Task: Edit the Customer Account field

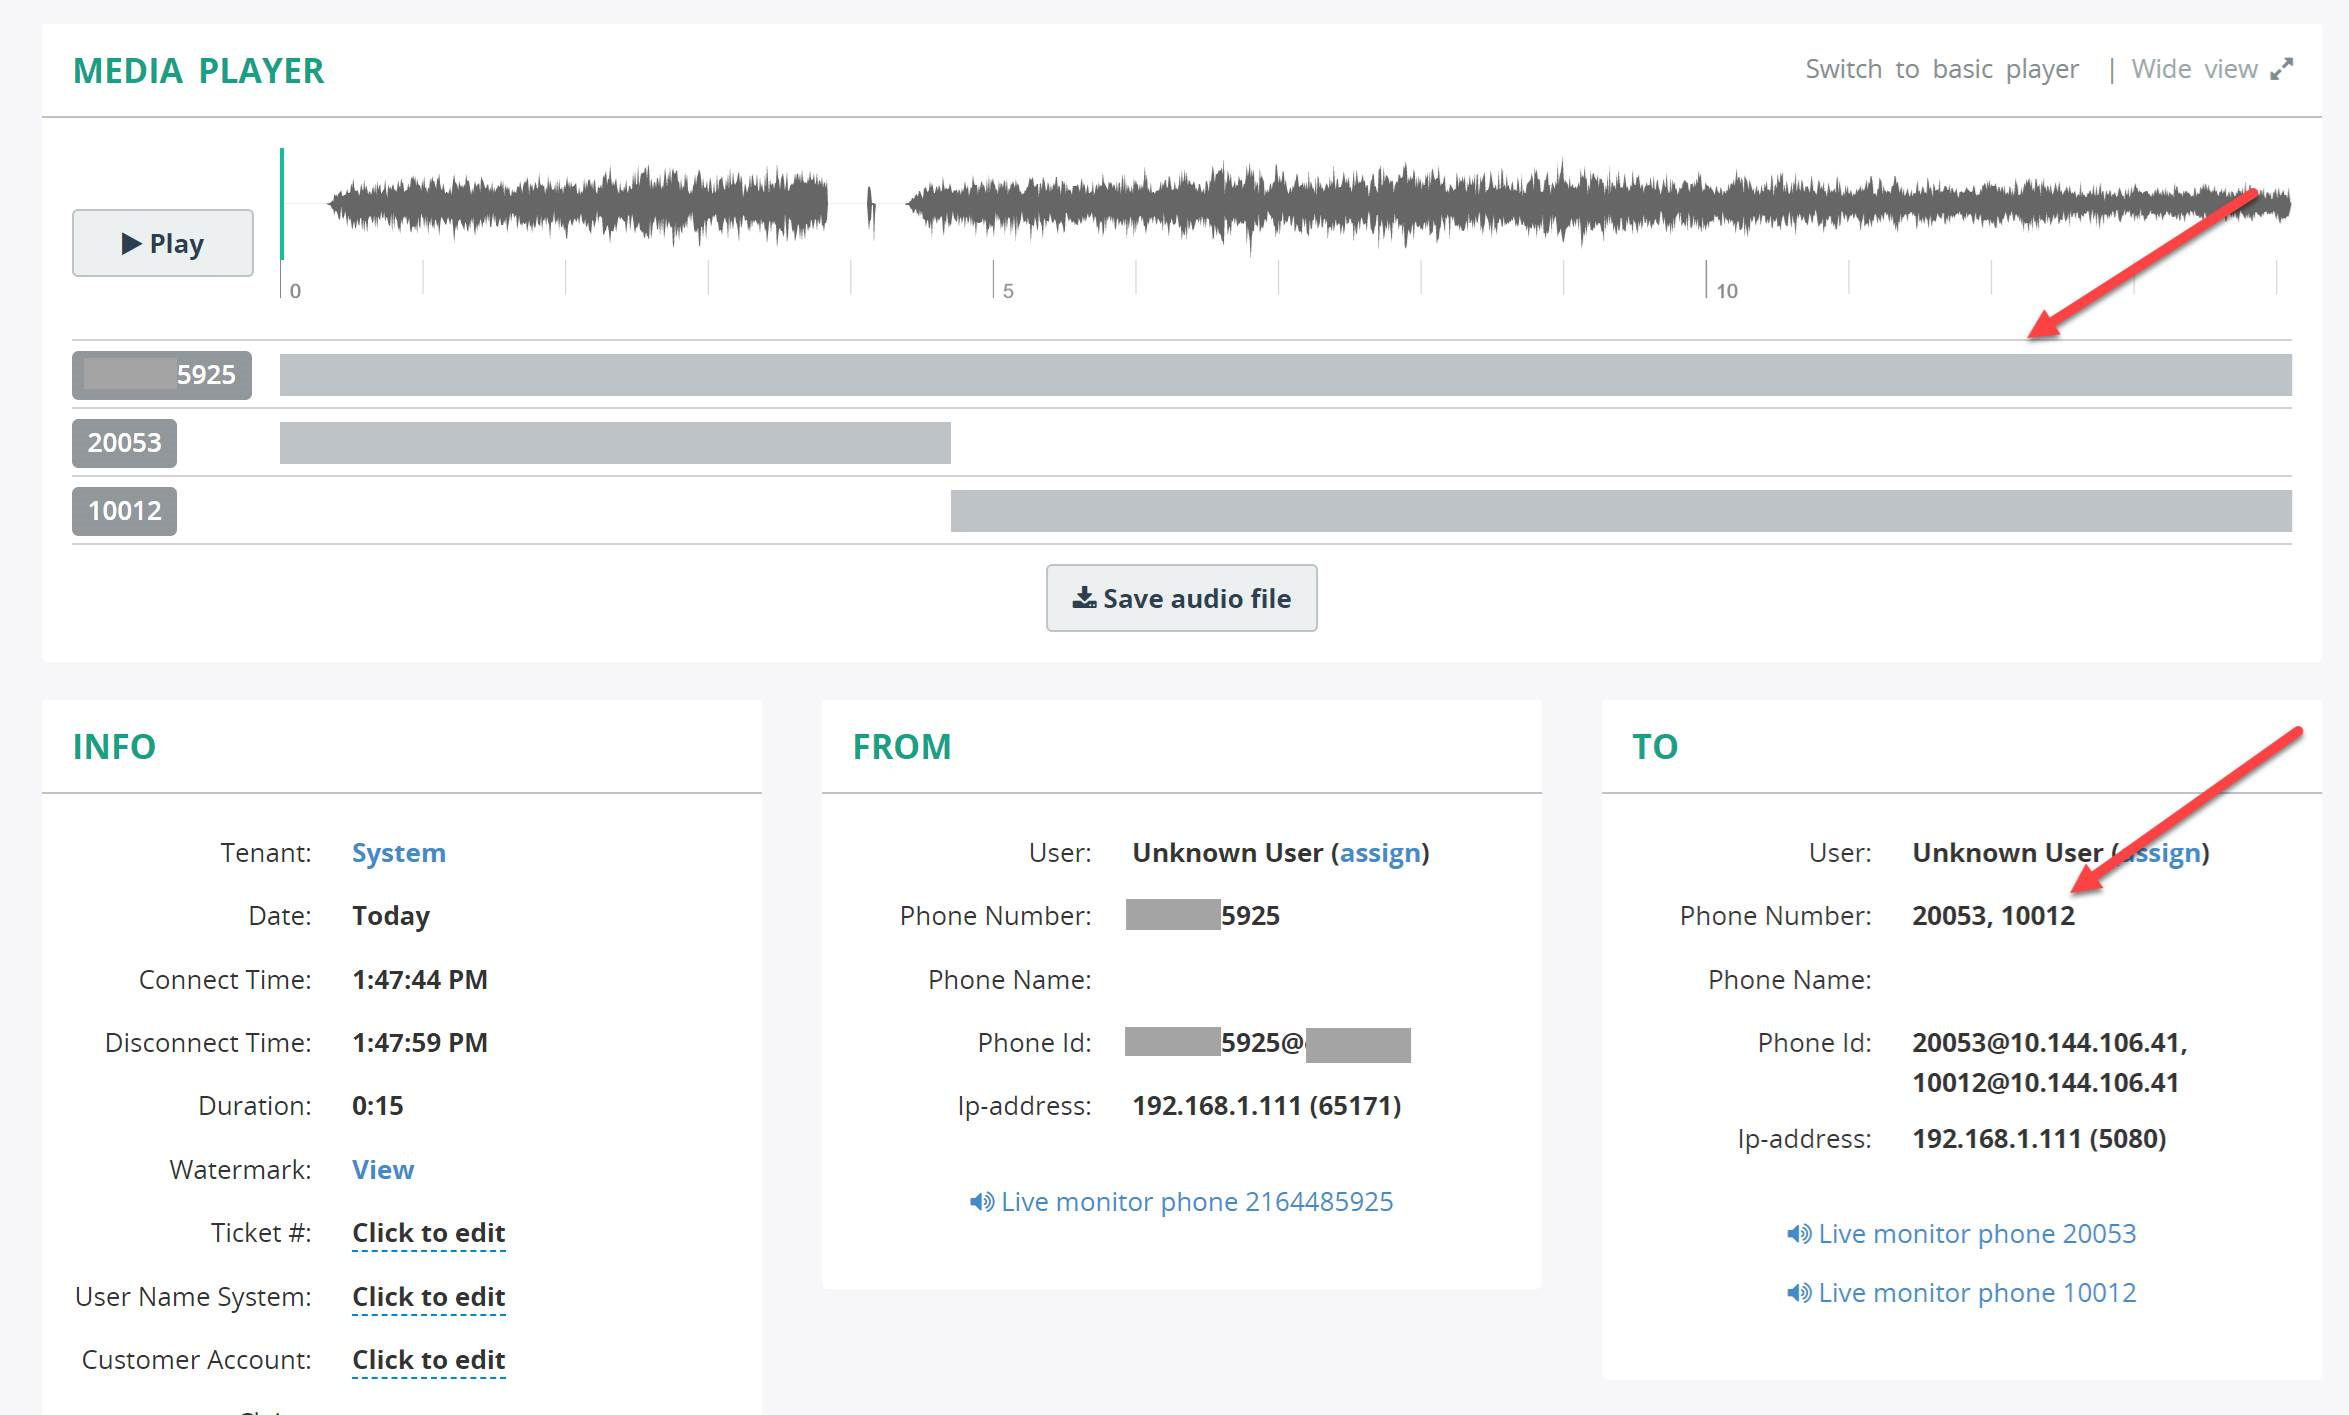Action: pyautogui.click(x=429, y=1360)
